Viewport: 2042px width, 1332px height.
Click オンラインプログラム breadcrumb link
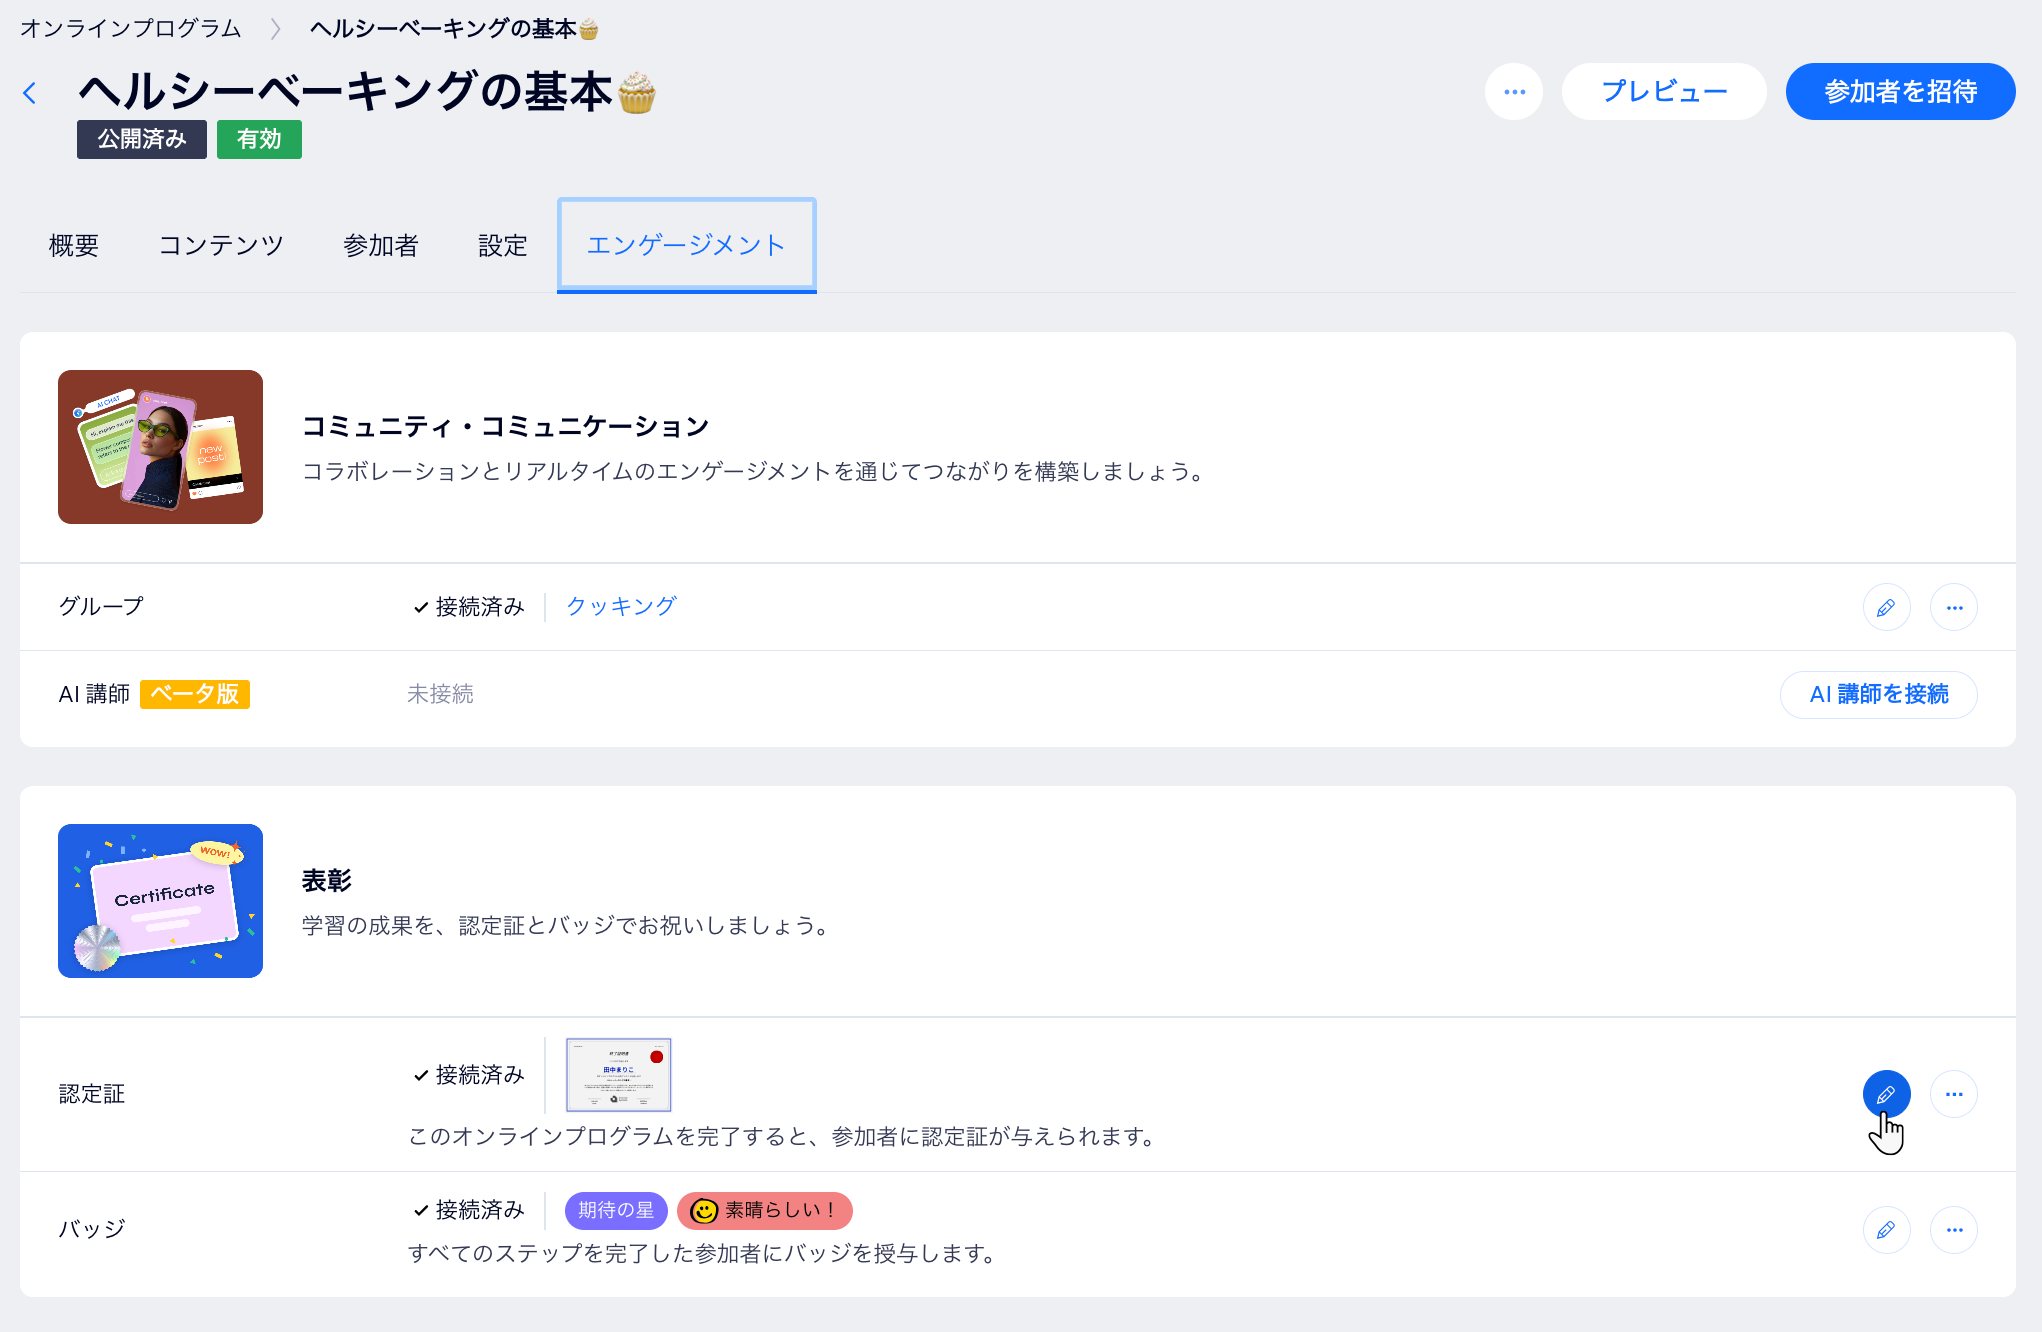(x=131, y=28)
